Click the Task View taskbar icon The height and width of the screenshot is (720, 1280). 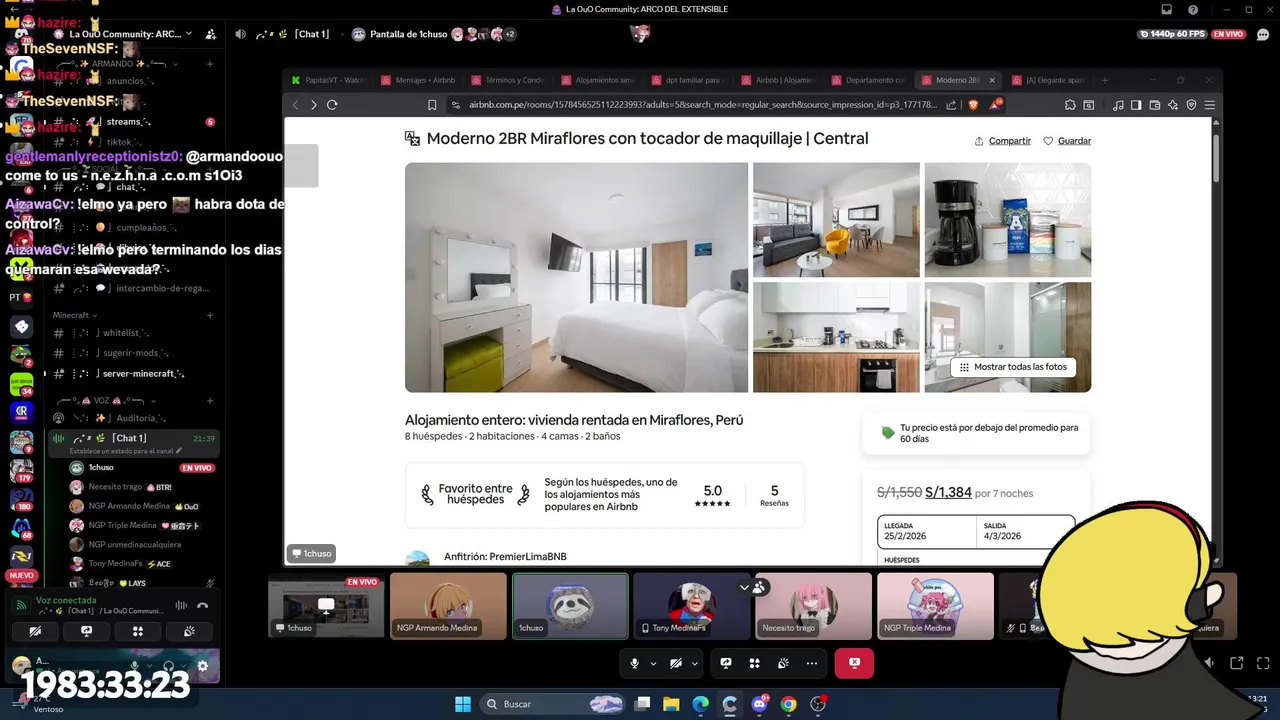click(x=643, y=704)
